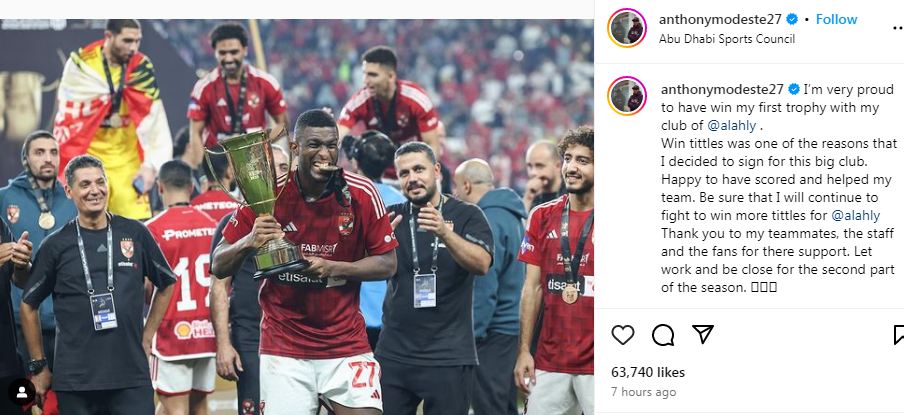Open Abu Dhabi Sports Council location
This screenshot has height=415, width=904.
coord(727,39)
